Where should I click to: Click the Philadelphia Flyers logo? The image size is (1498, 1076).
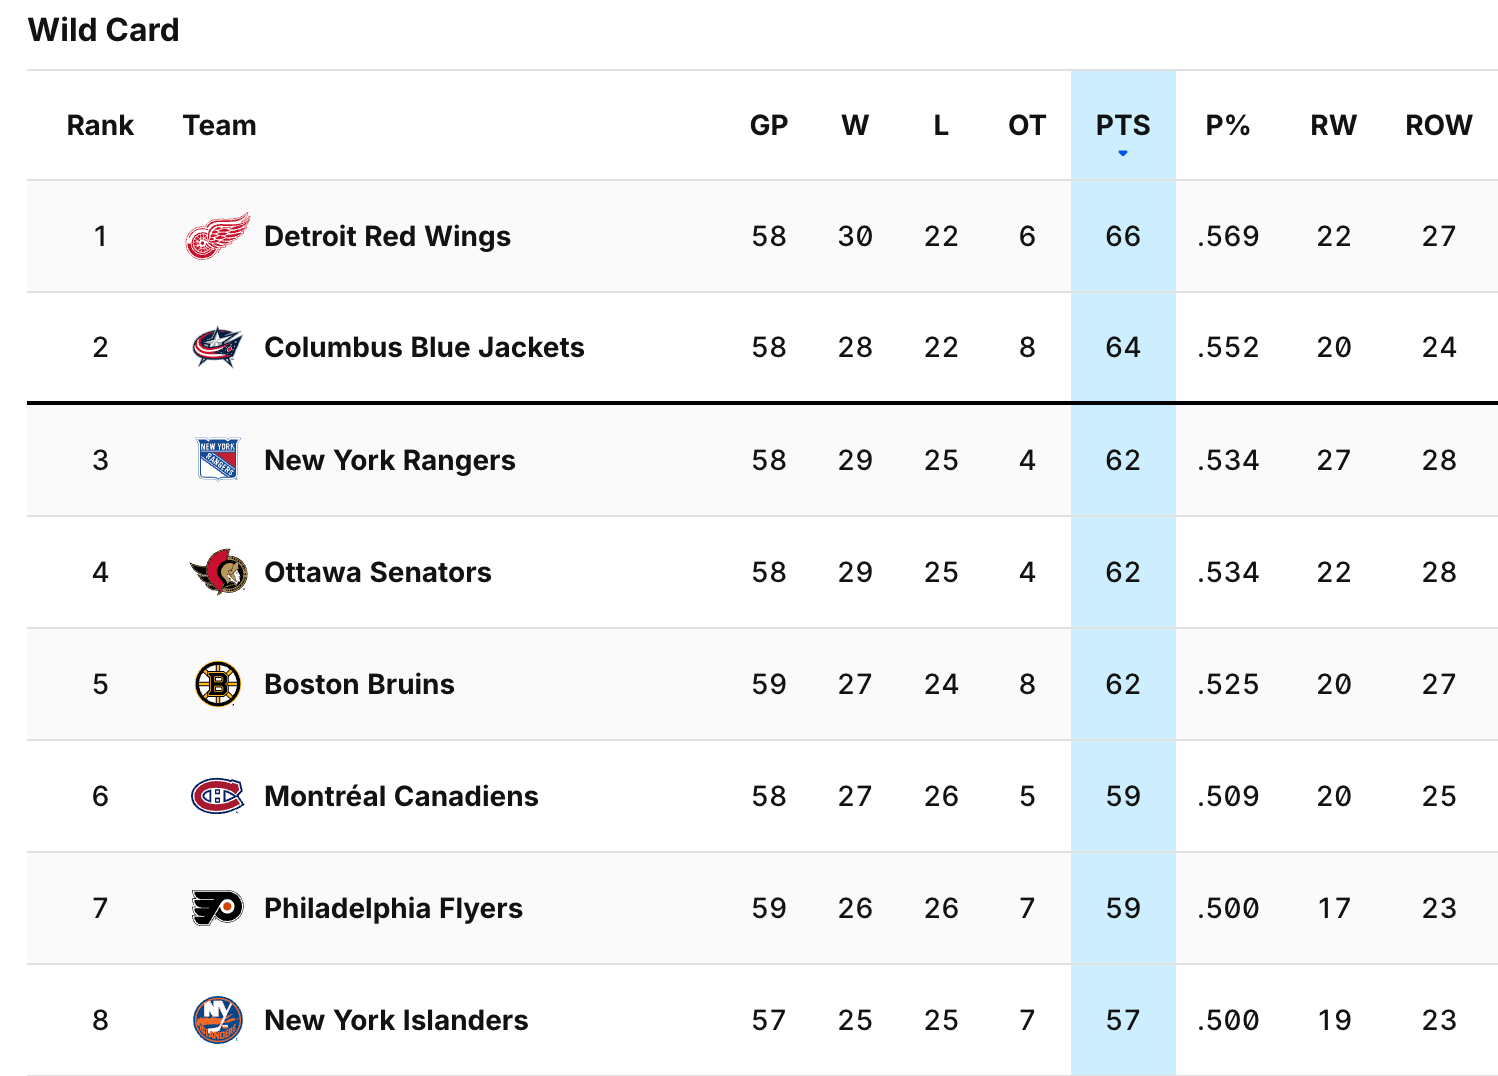pos(218,908)
